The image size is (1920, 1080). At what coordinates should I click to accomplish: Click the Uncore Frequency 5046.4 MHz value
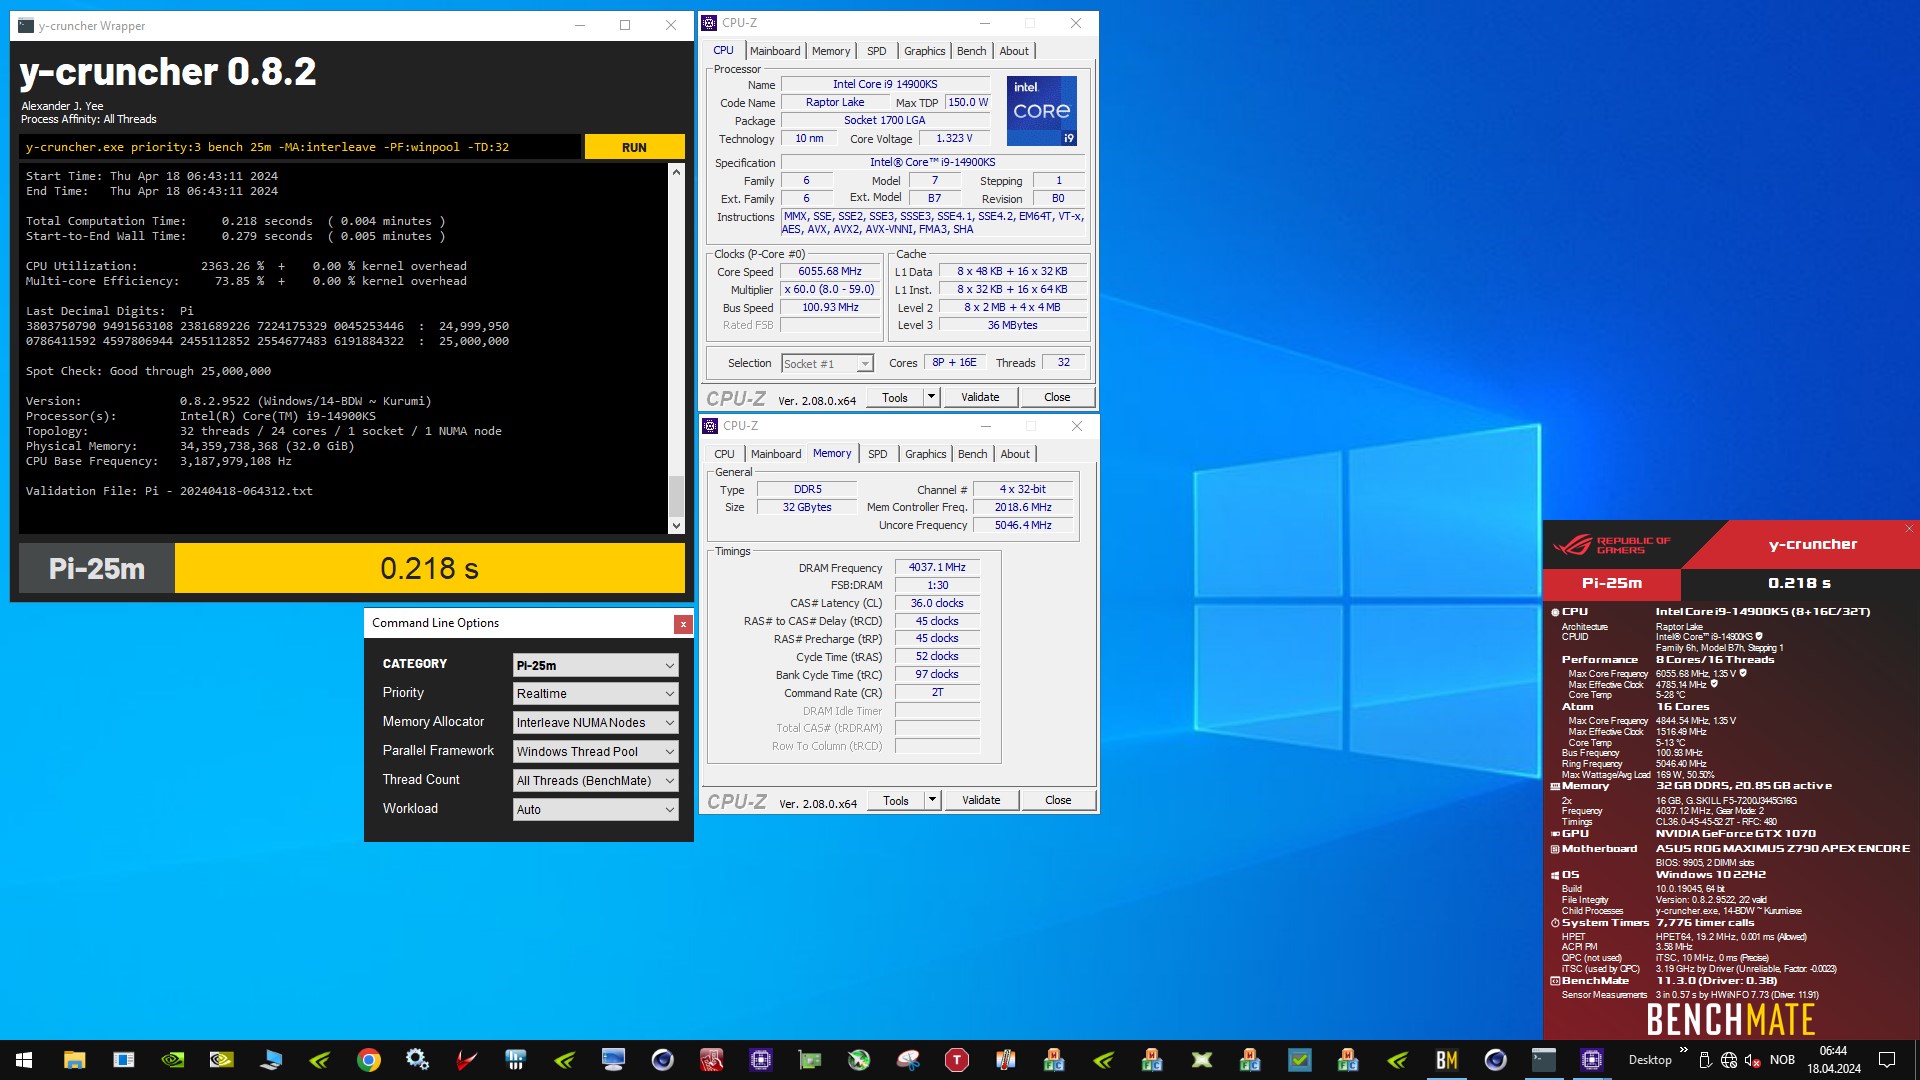(x=1023, y=525)
